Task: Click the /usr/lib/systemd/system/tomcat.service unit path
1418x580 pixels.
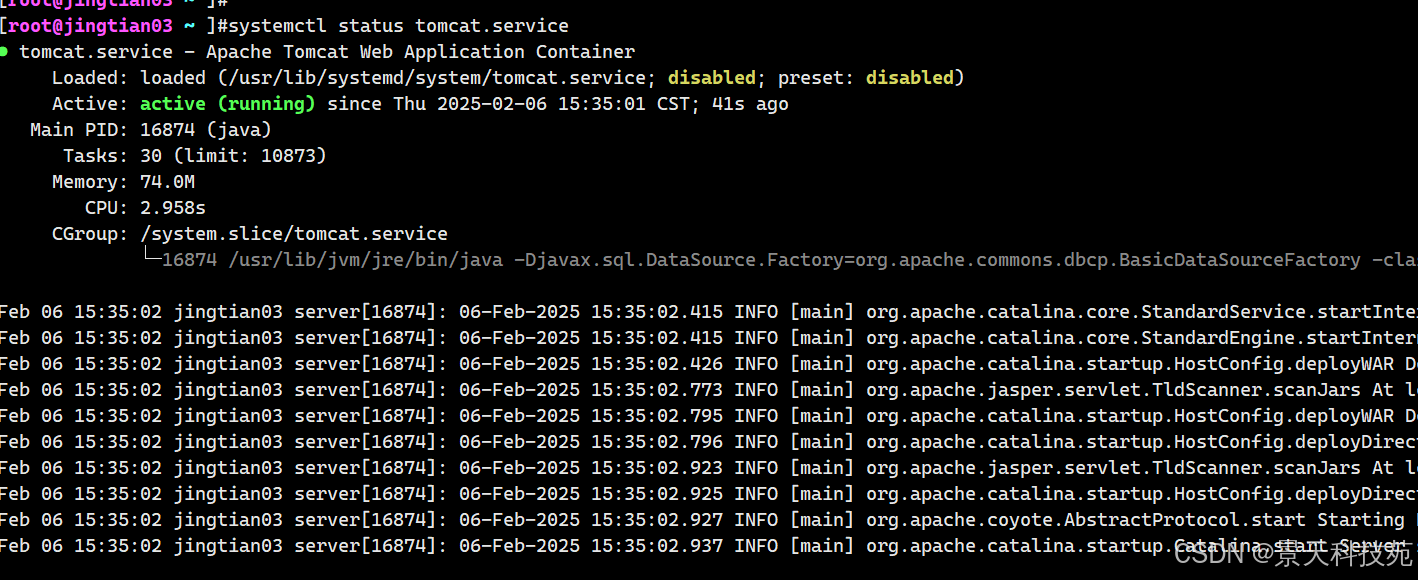Action: tap(432, 78)
